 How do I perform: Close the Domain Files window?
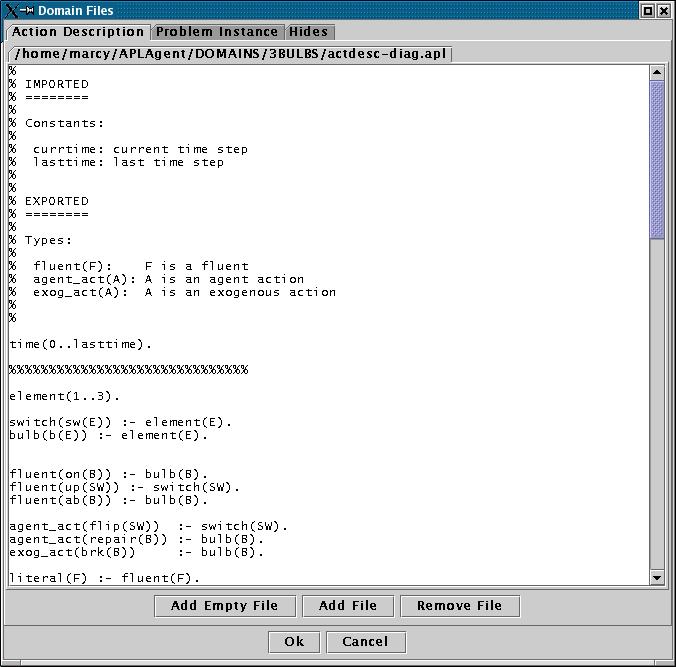click(x=664, y=11)
